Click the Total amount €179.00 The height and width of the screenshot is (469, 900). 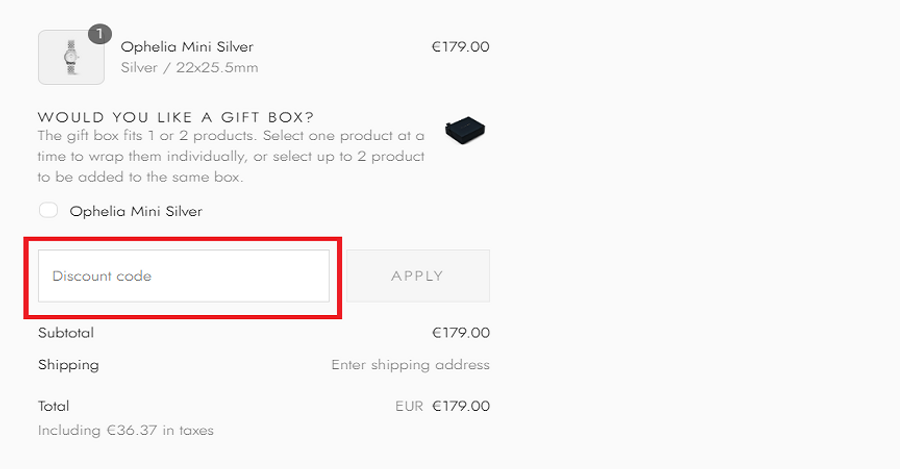461,406
